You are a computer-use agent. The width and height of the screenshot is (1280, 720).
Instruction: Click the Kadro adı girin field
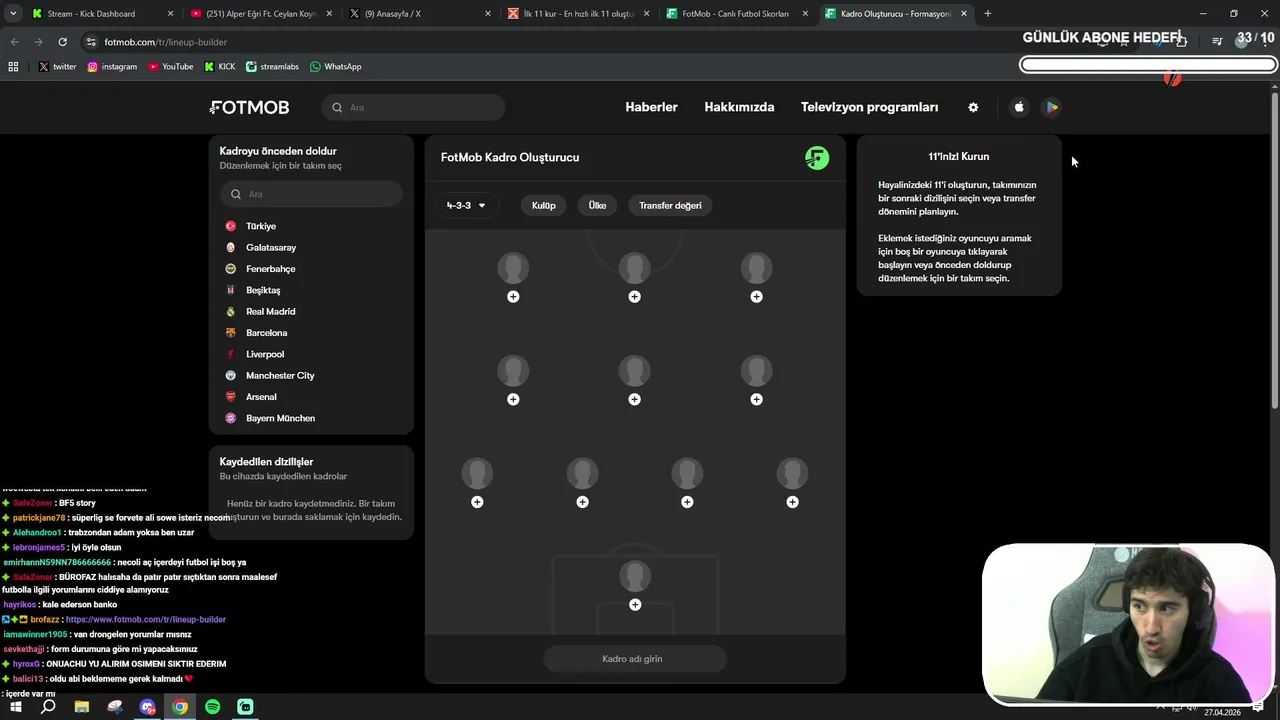point(635,659)
